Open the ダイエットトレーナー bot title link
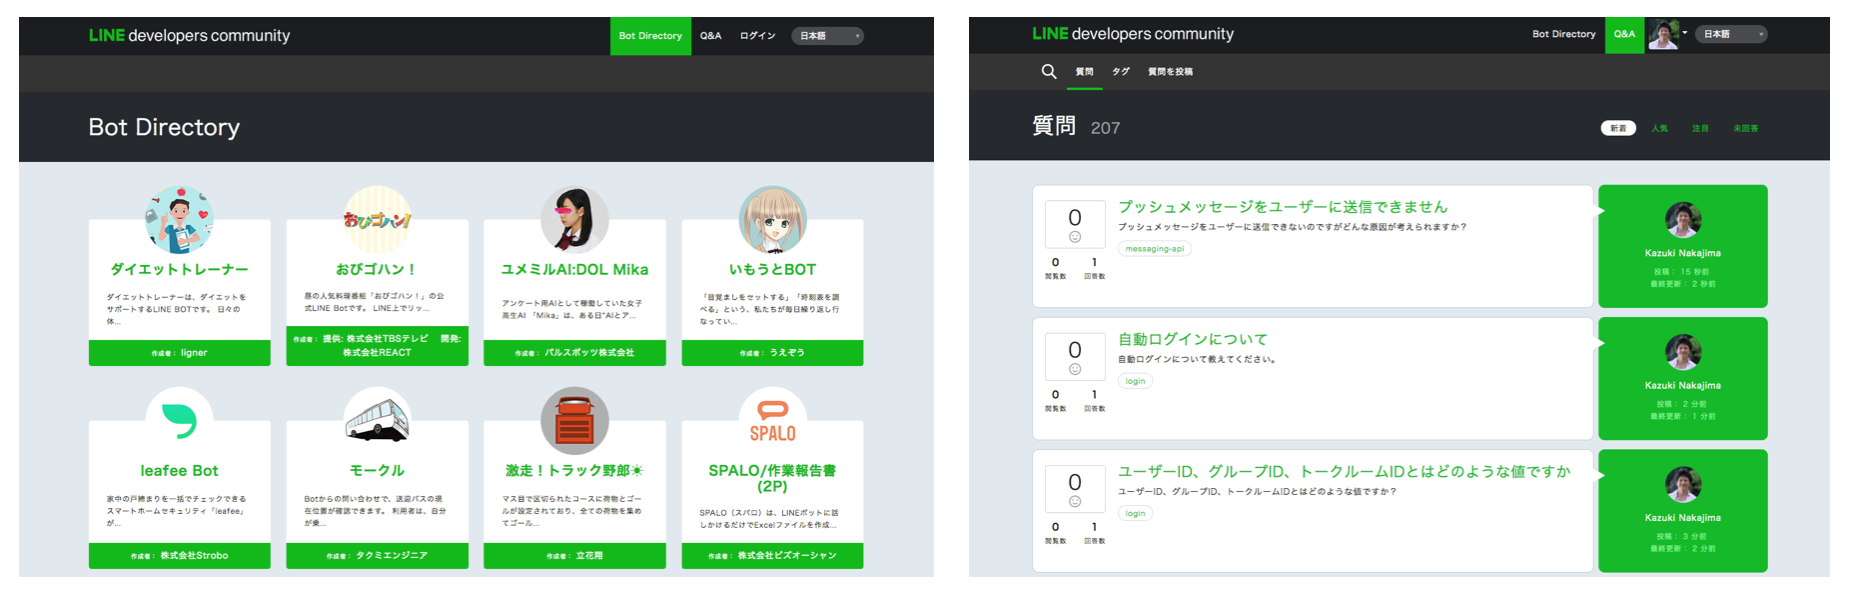Image resolution: width=1850 pixels, height=596 pixels. click(x=179, y=269)
